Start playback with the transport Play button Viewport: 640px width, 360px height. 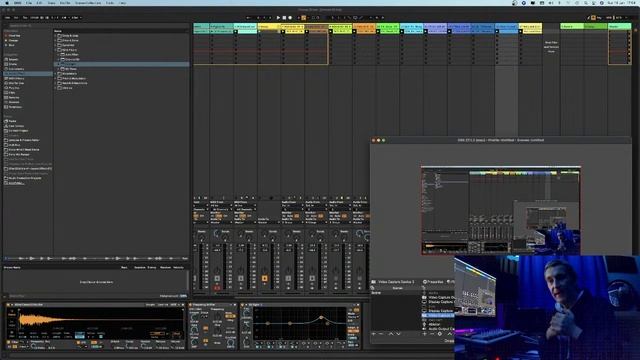pos(278,18)
